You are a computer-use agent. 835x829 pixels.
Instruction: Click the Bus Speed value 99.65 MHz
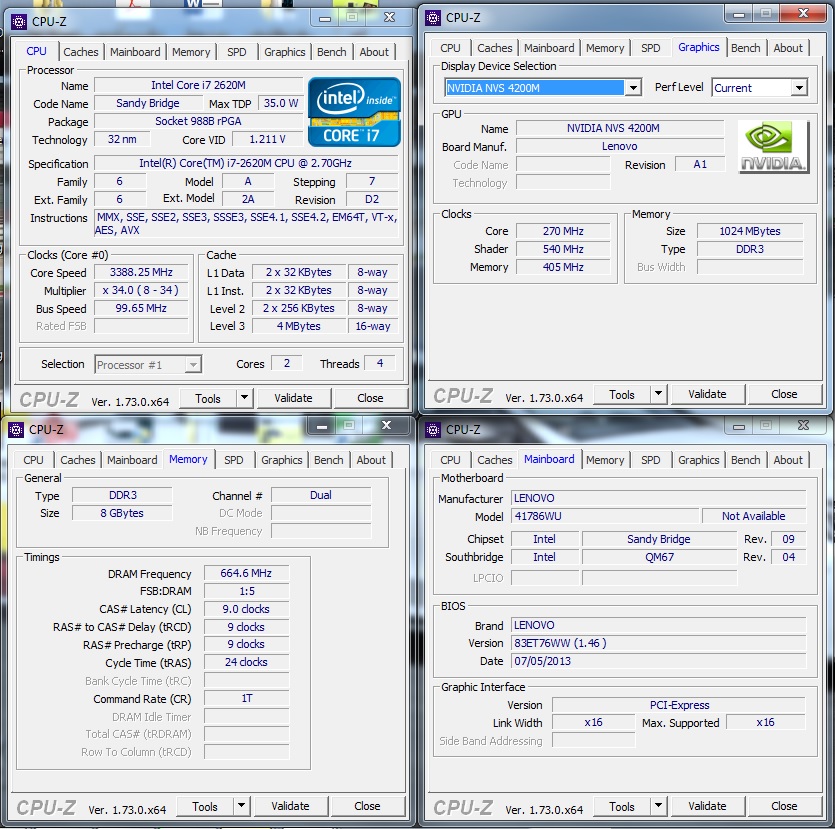pyautogui.click(x=141, y=308)
